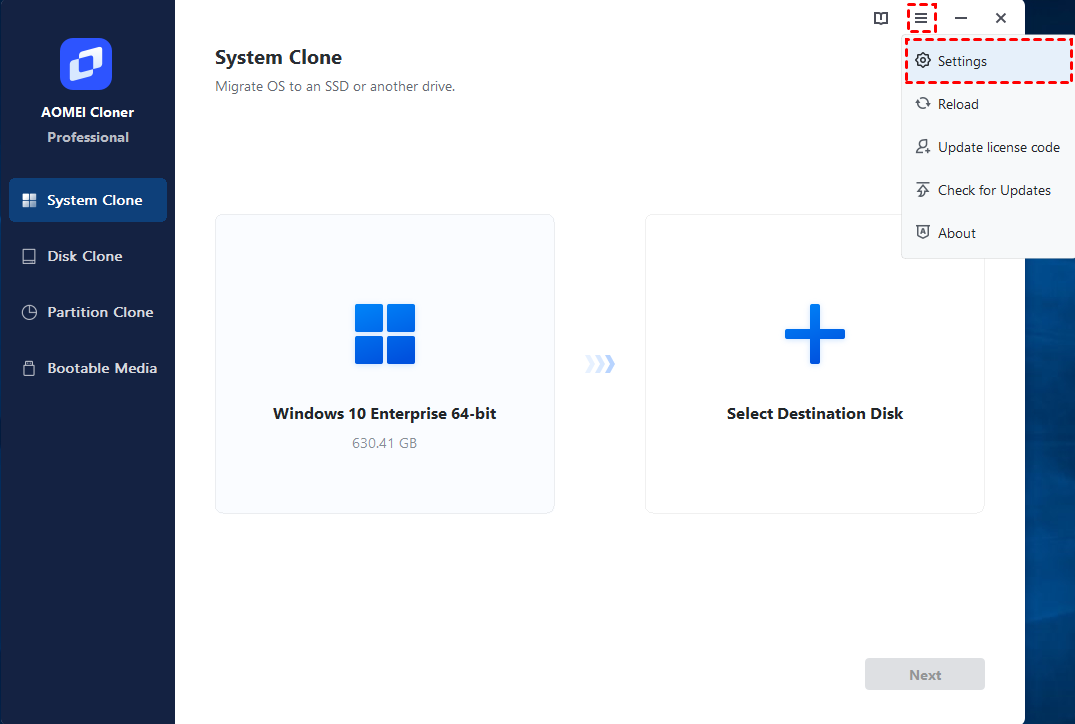1075x724 pixels.
Task: Click the Settings gear icon
Action: tap(923, 60)
